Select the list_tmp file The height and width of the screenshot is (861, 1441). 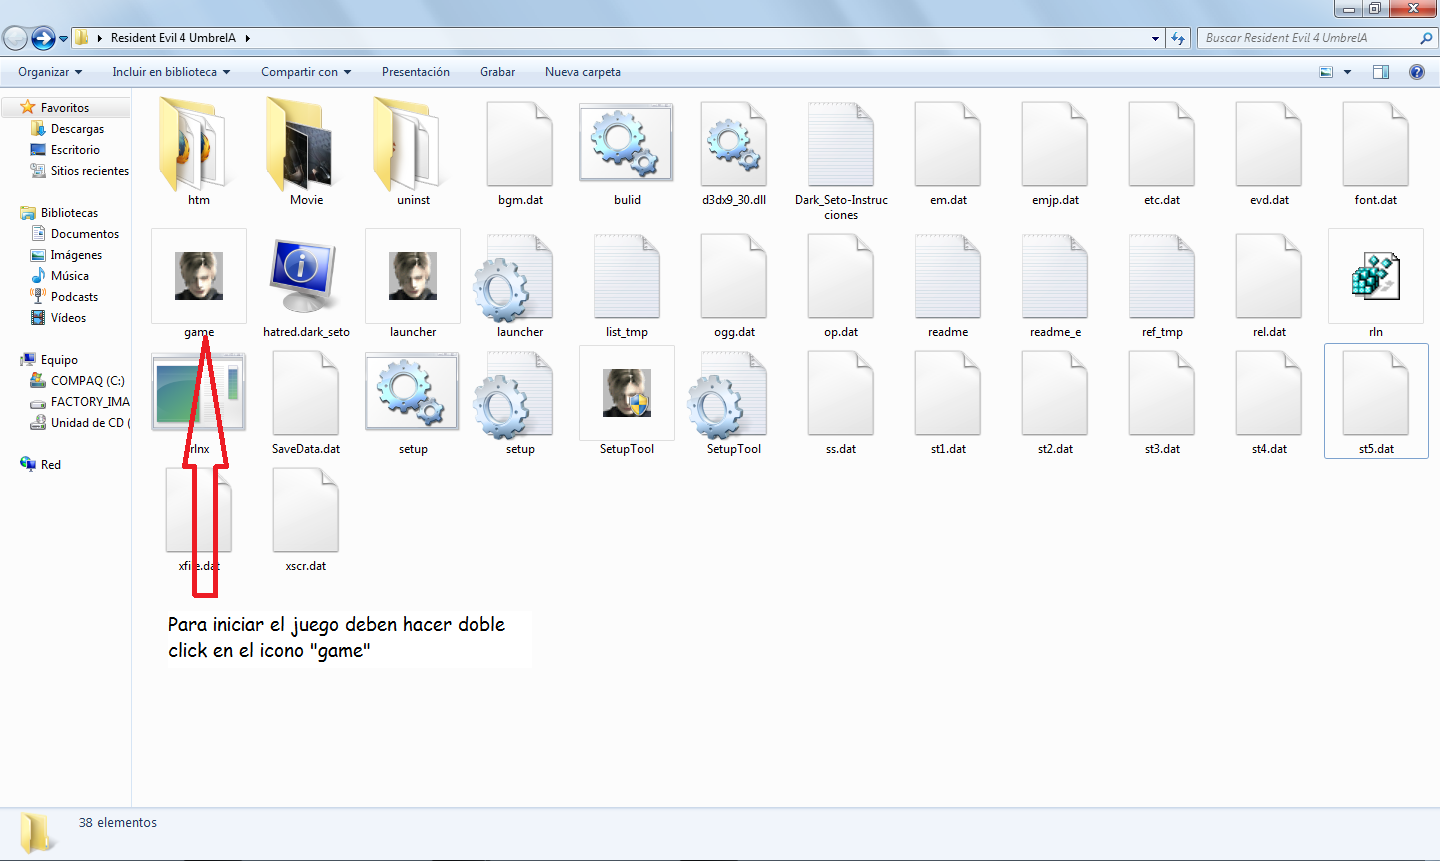627,284
